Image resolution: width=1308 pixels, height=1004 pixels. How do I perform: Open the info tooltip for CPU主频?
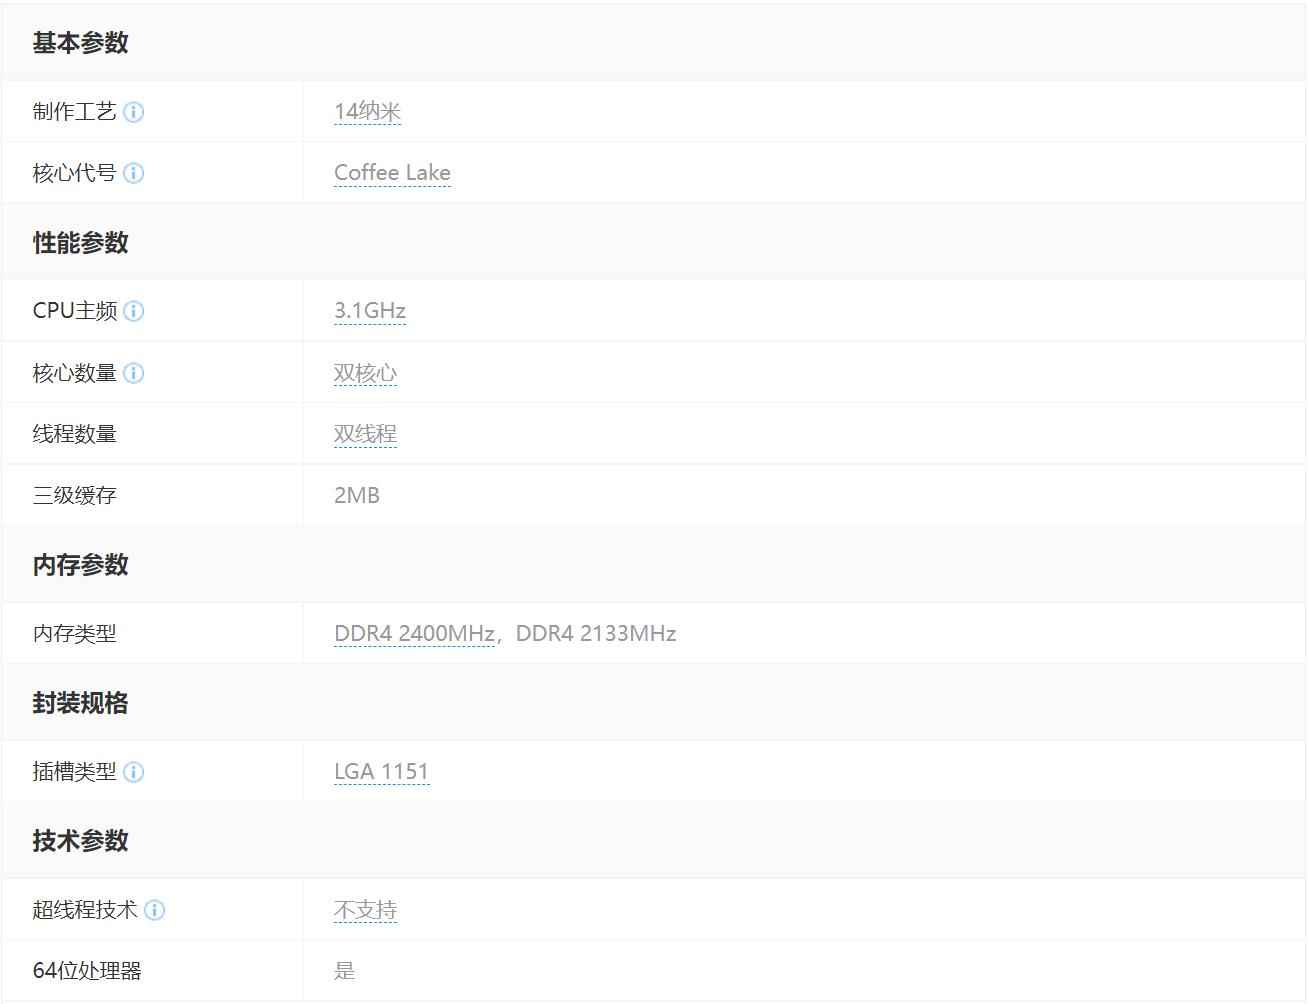133,311
